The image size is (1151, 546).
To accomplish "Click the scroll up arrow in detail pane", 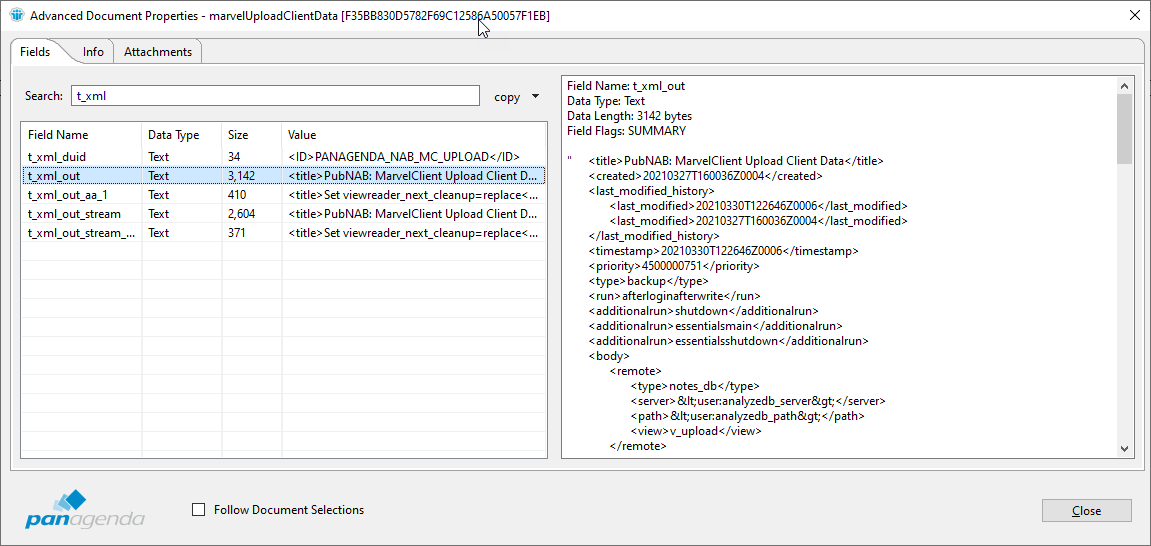I will 1125,86.
